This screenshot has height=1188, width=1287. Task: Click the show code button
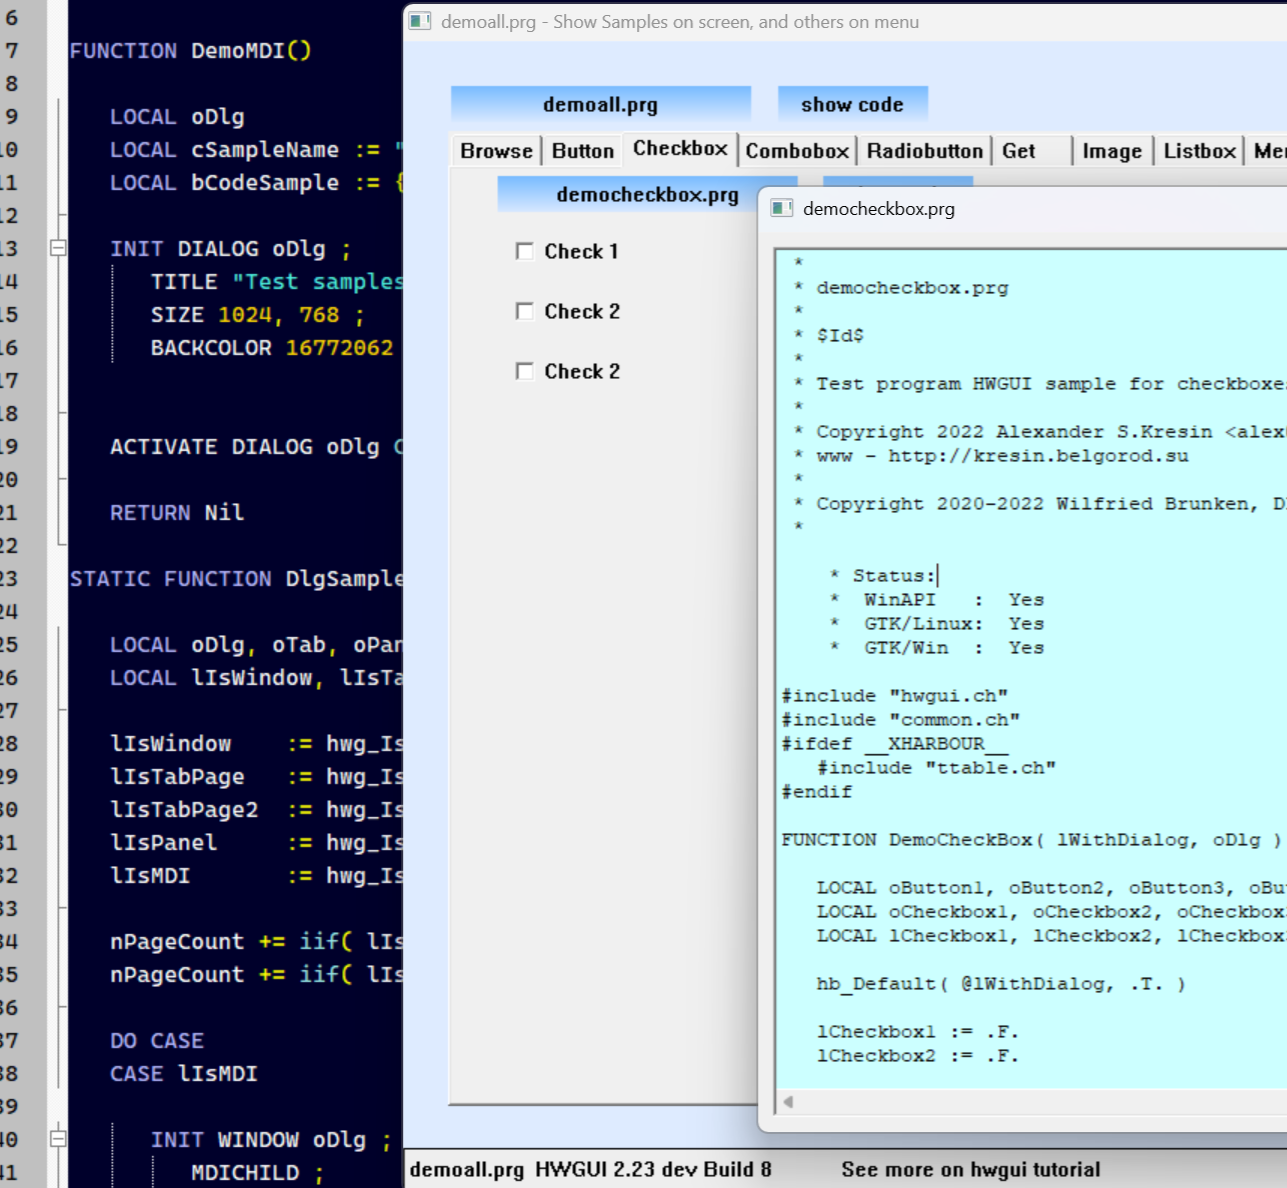[852, 105]
